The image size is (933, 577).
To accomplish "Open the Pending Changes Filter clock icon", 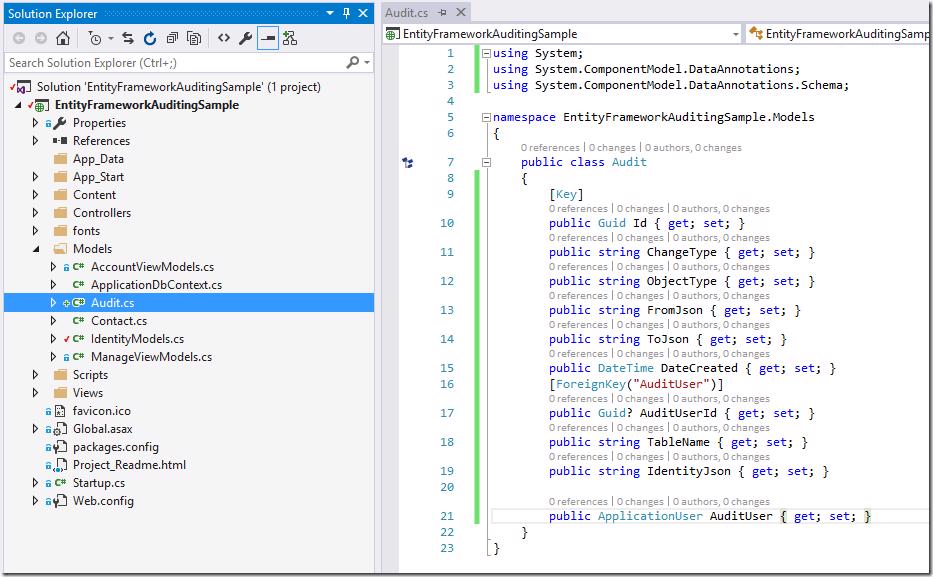I will pyautogui.click(x=95, y=38).
